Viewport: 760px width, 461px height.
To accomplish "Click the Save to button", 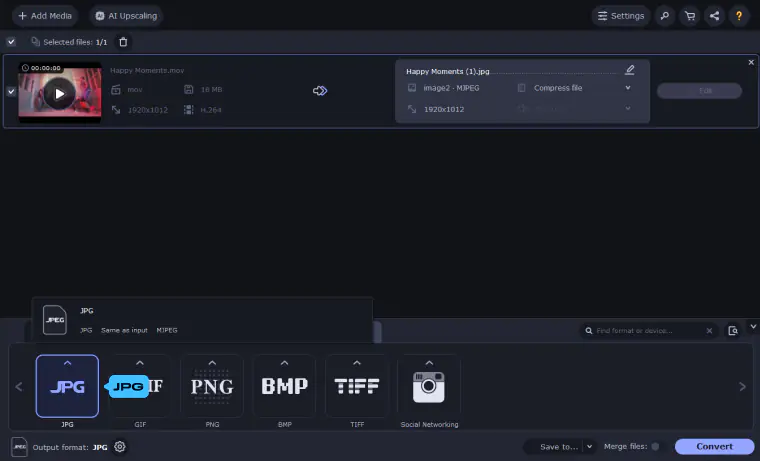I will (x=557, y=446).
